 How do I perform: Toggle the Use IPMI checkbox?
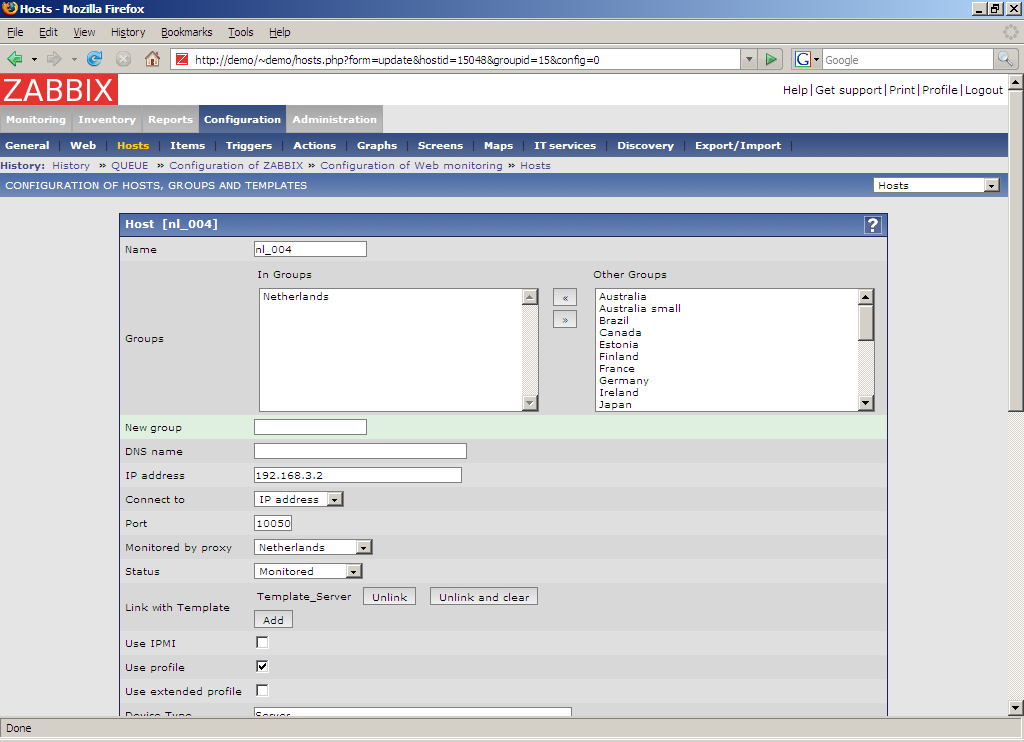262,643
